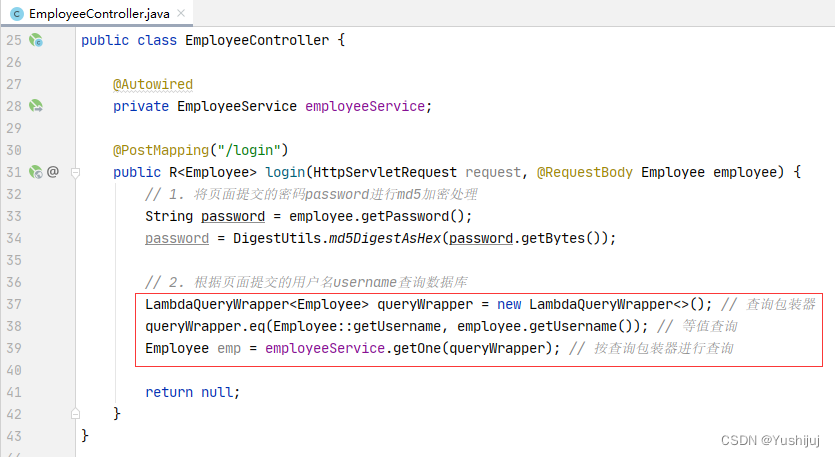
Task: Open the EmployeeController.java tab
Action: (99, 14)
